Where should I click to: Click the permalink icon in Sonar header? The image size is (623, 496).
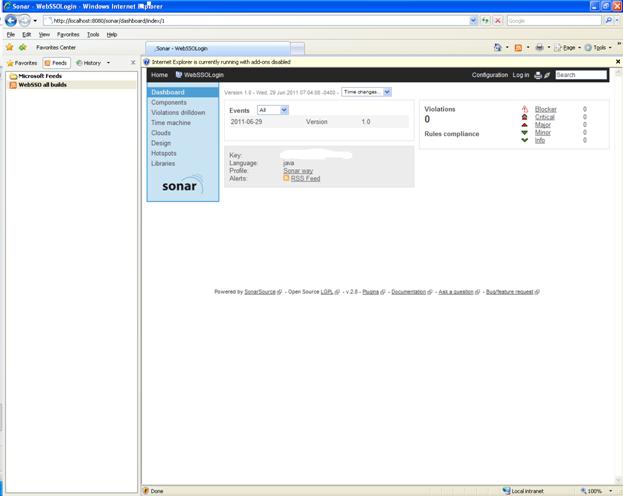(x=547, y=75)
